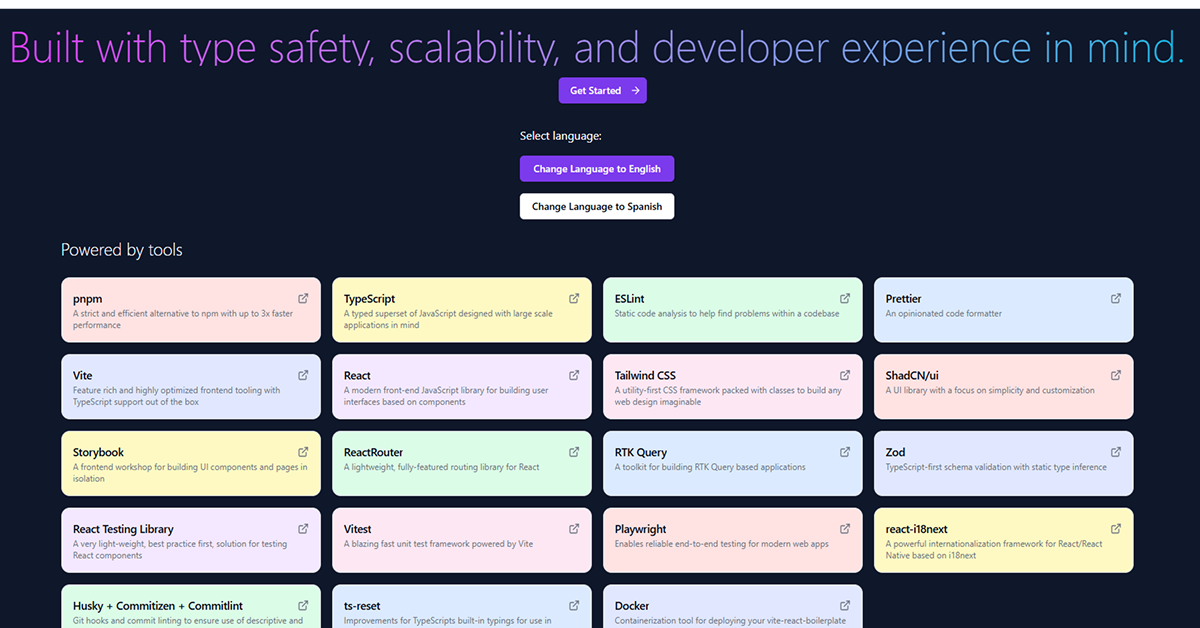Open the pnpm external link icon

click(303, 297)
